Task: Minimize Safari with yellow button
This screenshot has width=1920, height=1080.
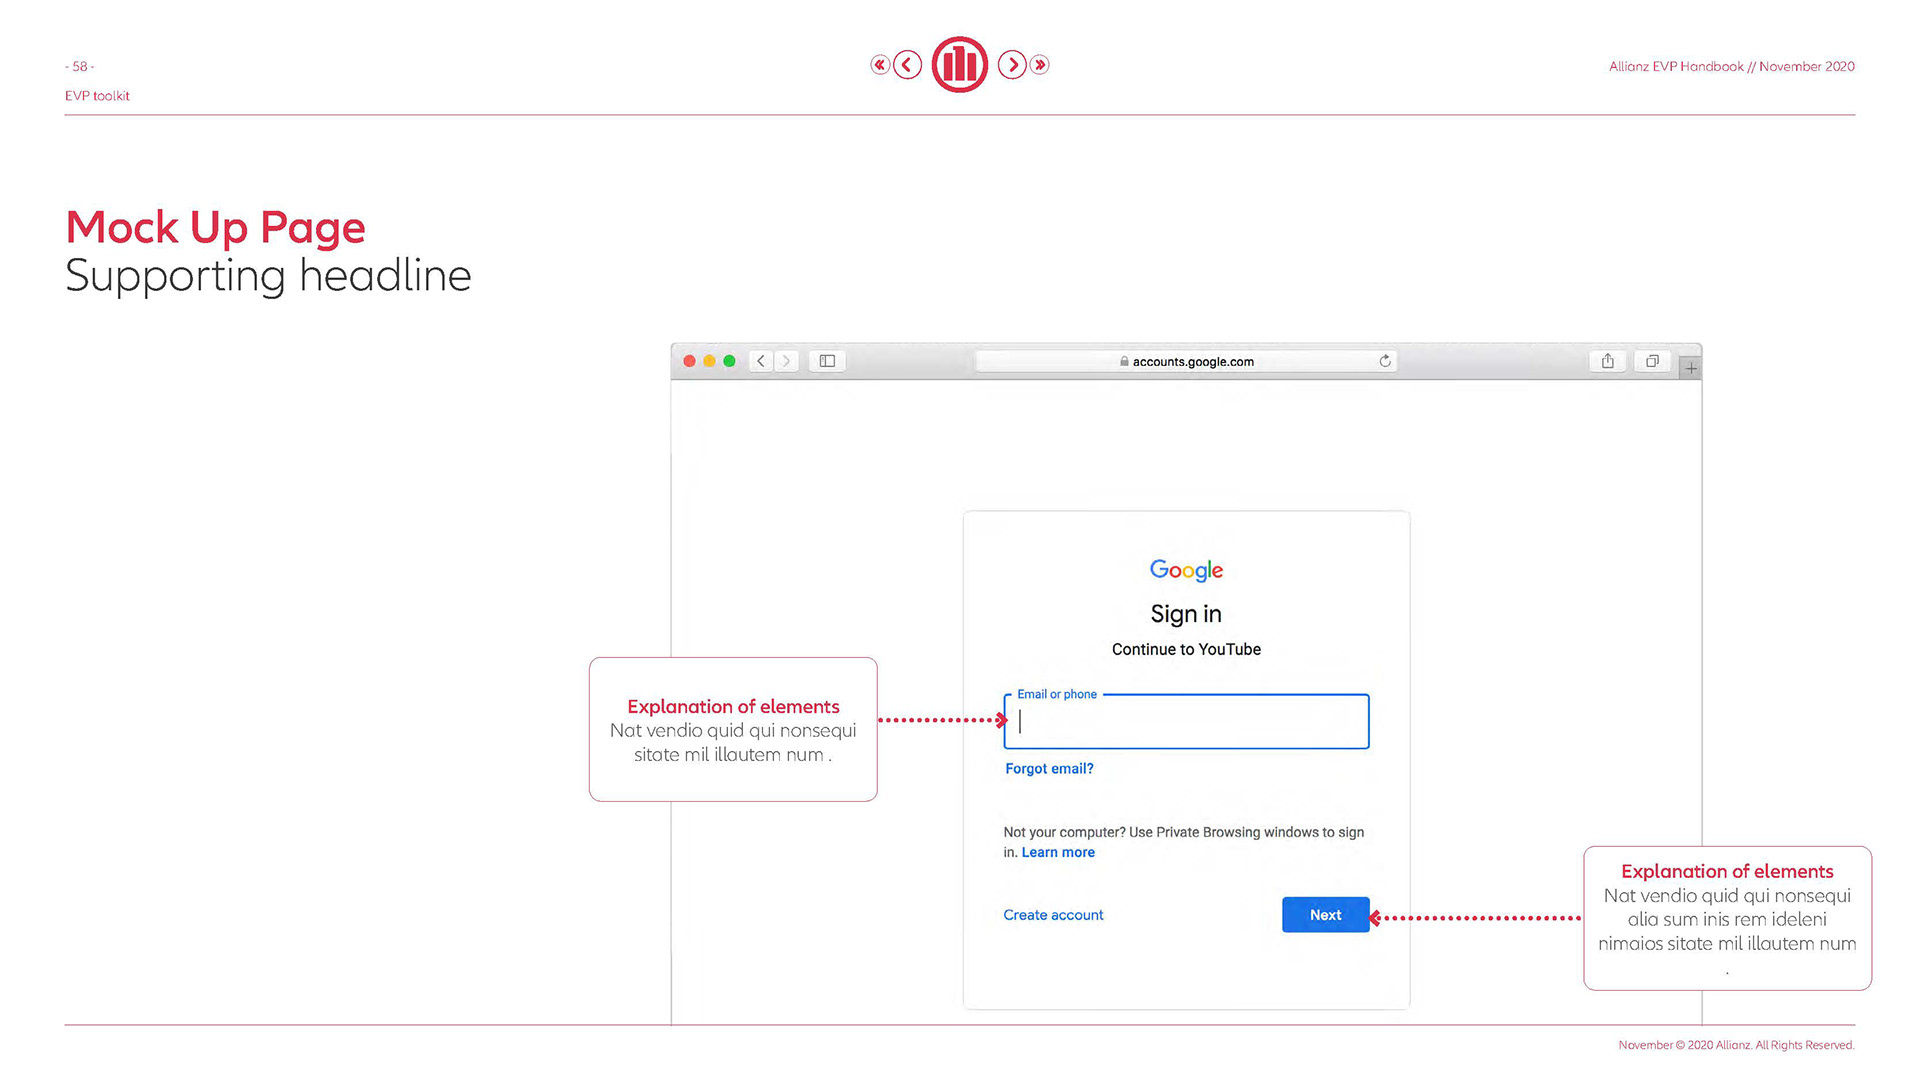Action: (x=709, y=361)
